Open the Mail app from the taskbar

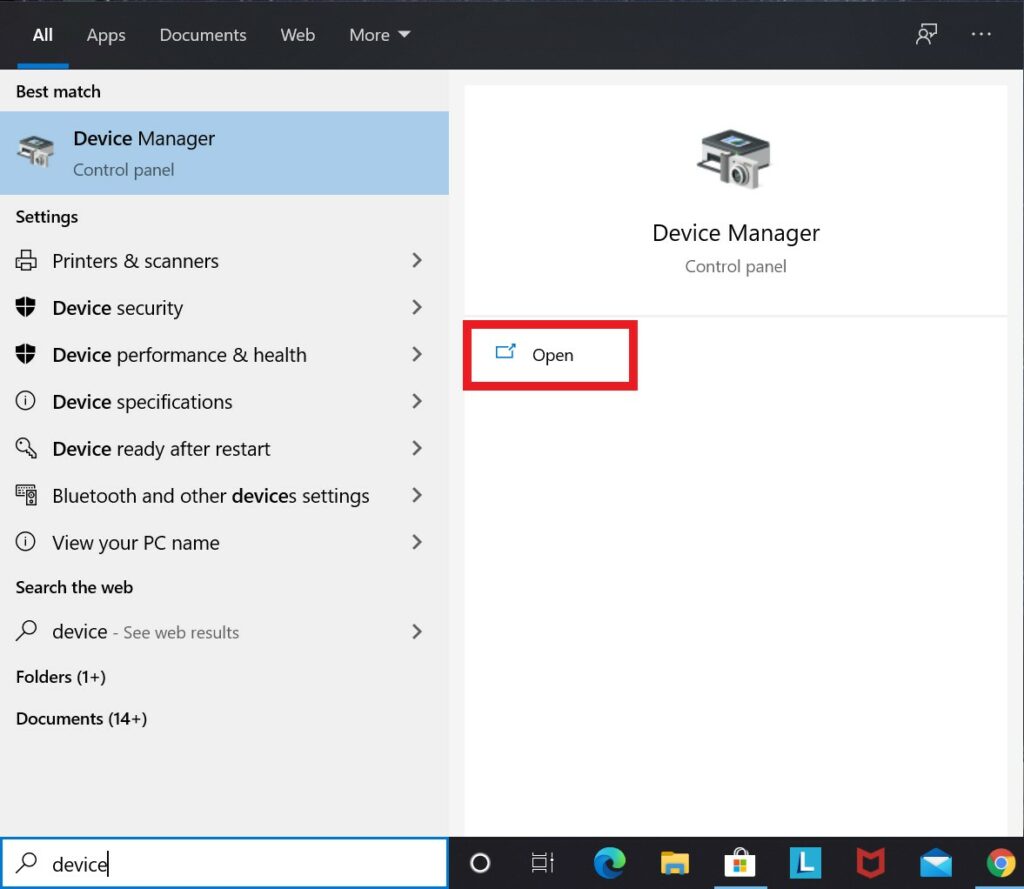tap(936, 863)
